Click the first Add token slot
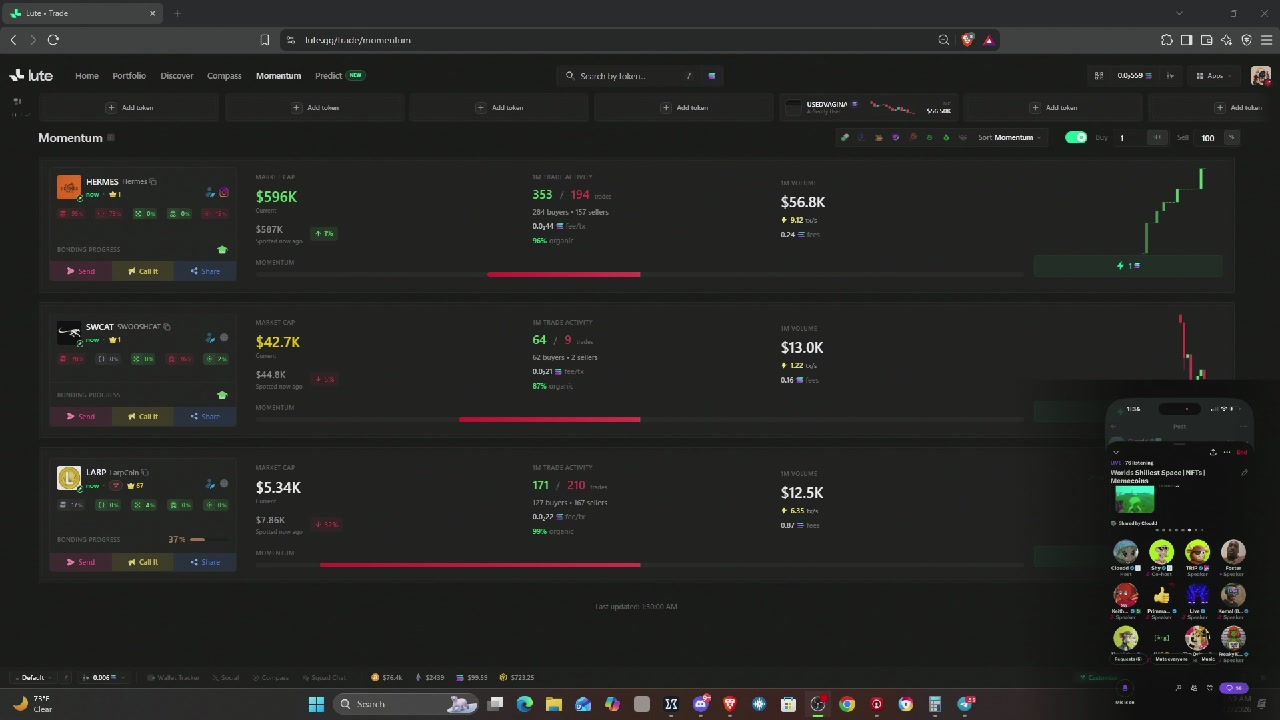 [x=131, y=108]
